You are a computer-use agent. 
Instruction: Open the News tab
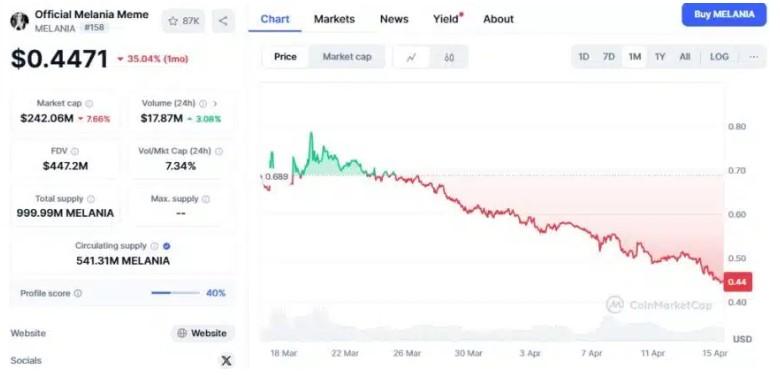pos(394,19)
